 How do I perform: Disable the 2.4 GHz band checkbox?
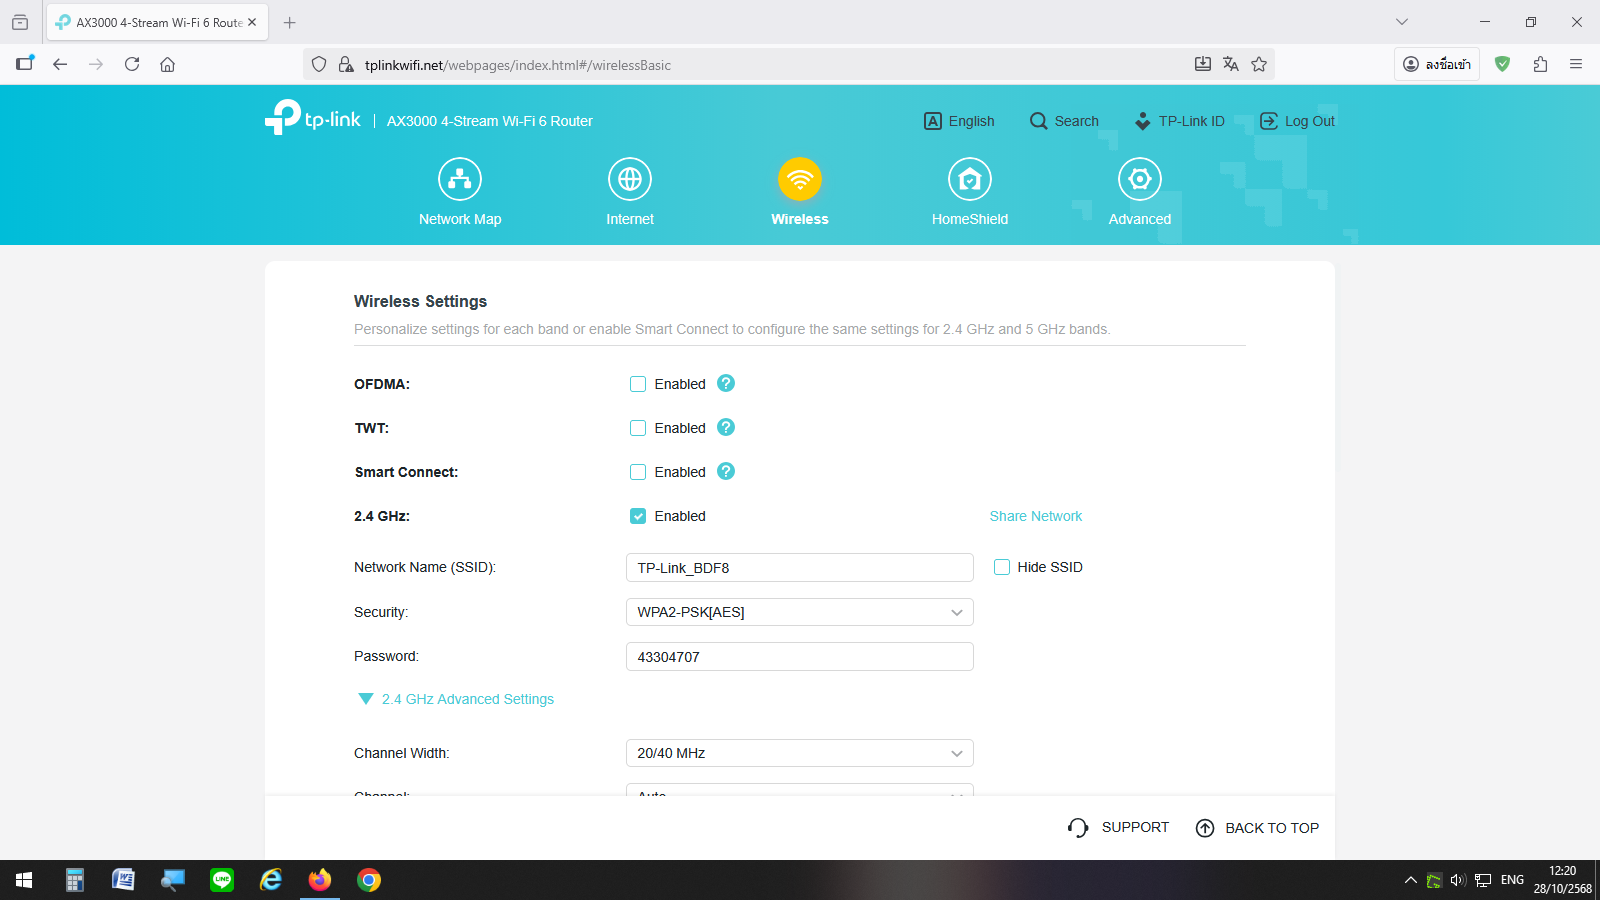point(638,516)
